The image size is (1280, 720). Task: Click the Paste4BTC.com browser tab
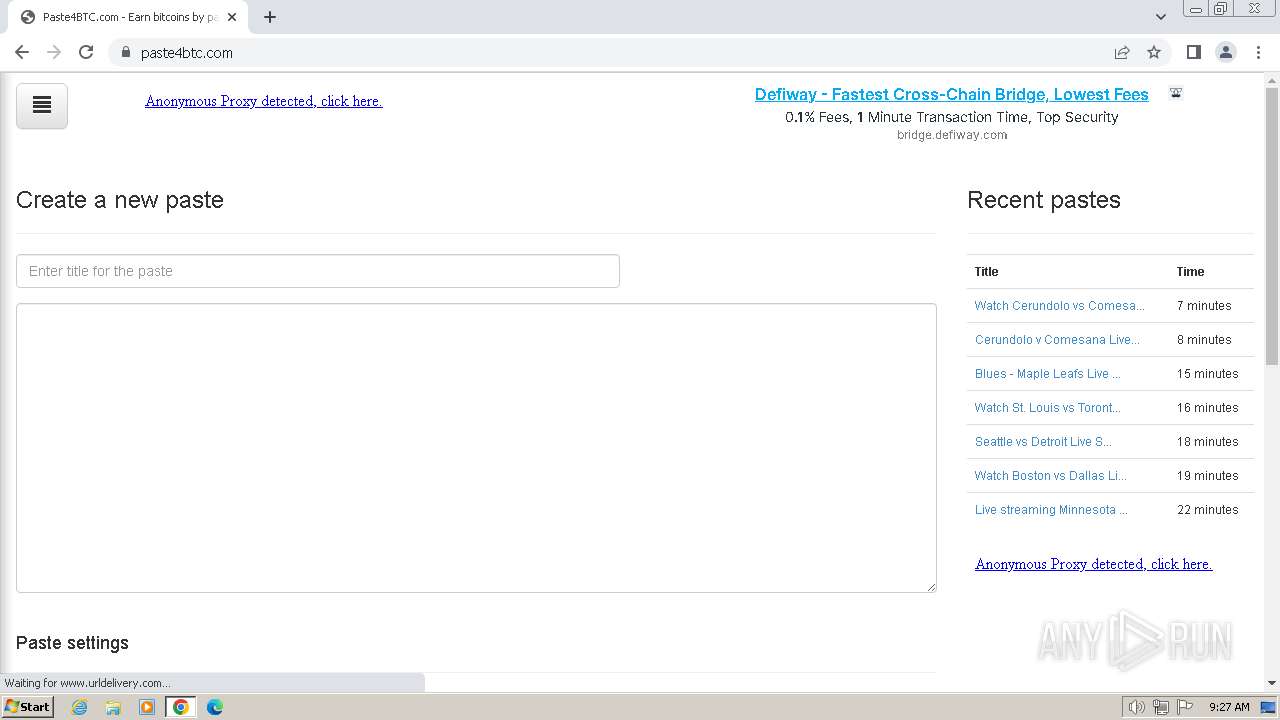128,17
